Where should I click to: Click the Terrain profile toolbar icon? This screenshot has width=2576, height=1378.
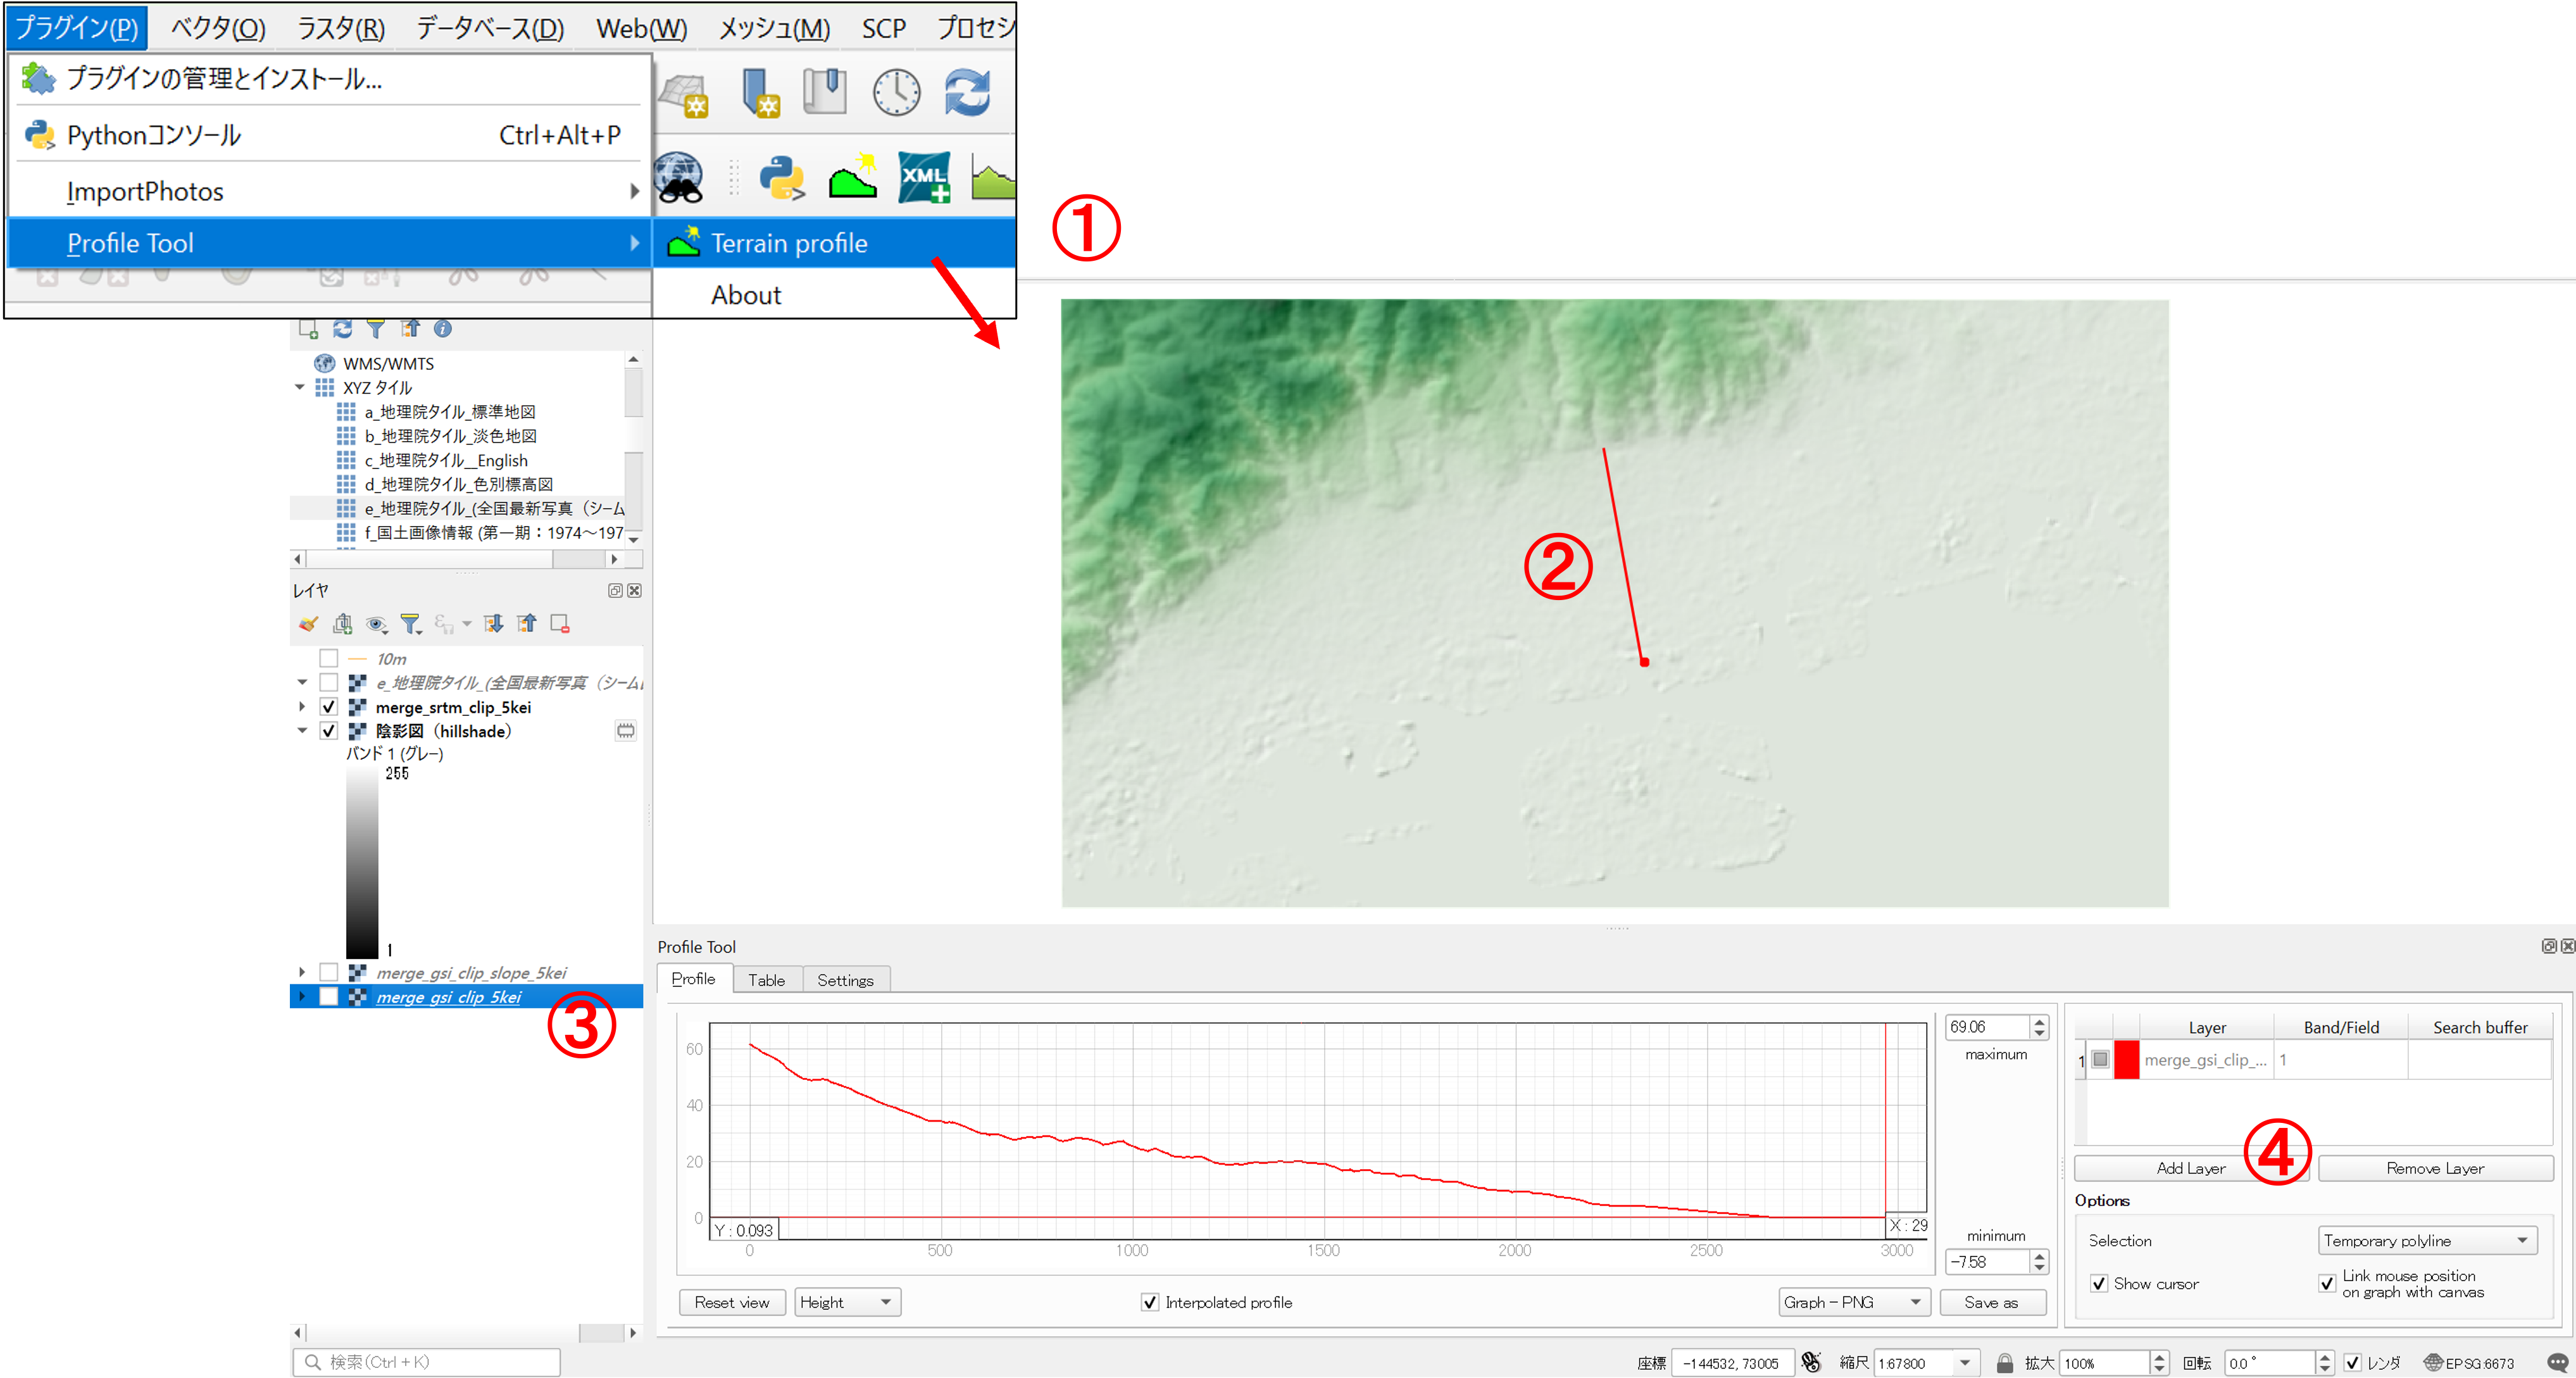click(853, 178)
